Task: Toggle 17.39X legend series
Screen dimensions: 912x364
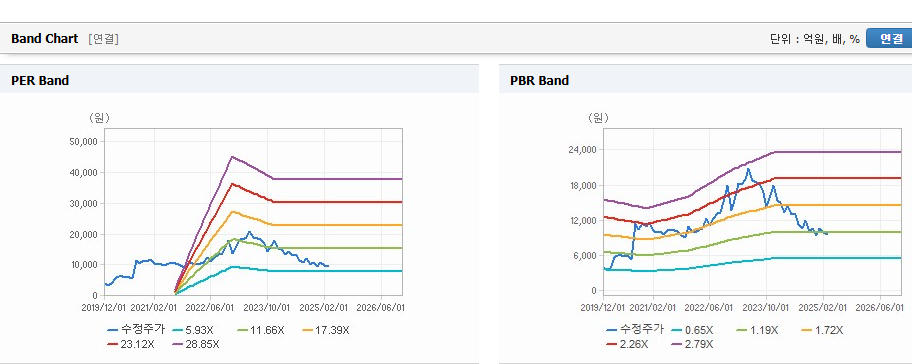Action: point(326,330)
